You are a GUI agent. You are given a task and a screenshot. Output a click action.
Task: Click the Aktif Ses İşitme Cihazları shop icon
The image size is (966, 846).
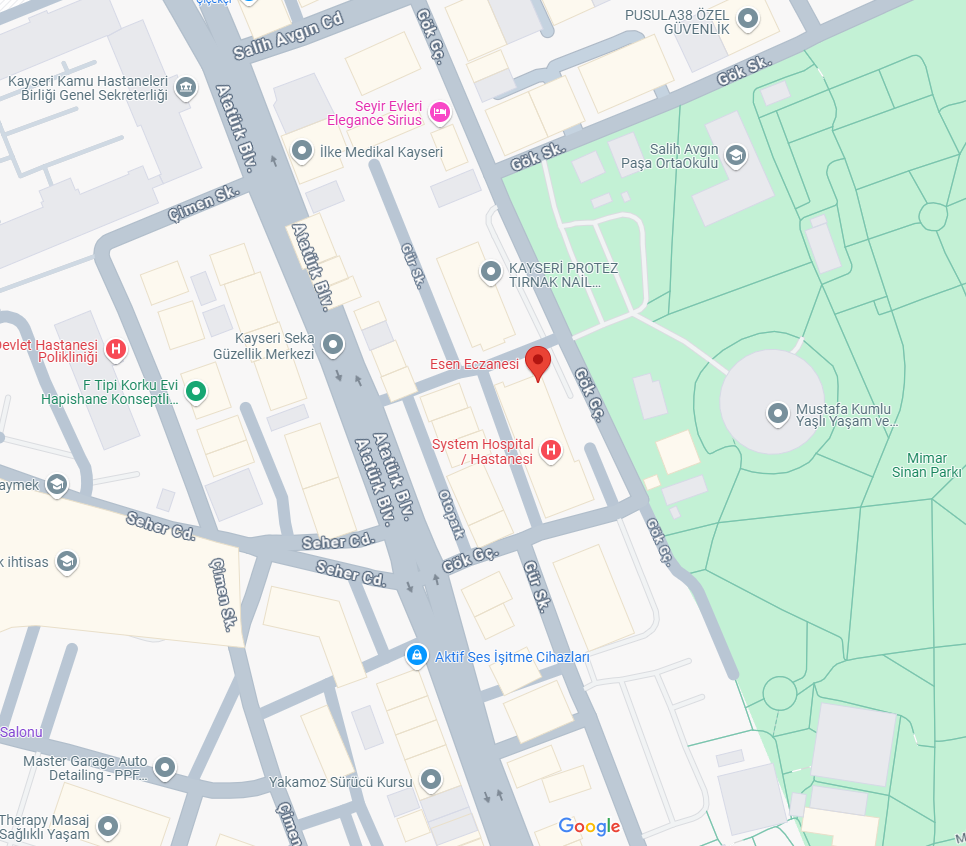click(417, 656)
